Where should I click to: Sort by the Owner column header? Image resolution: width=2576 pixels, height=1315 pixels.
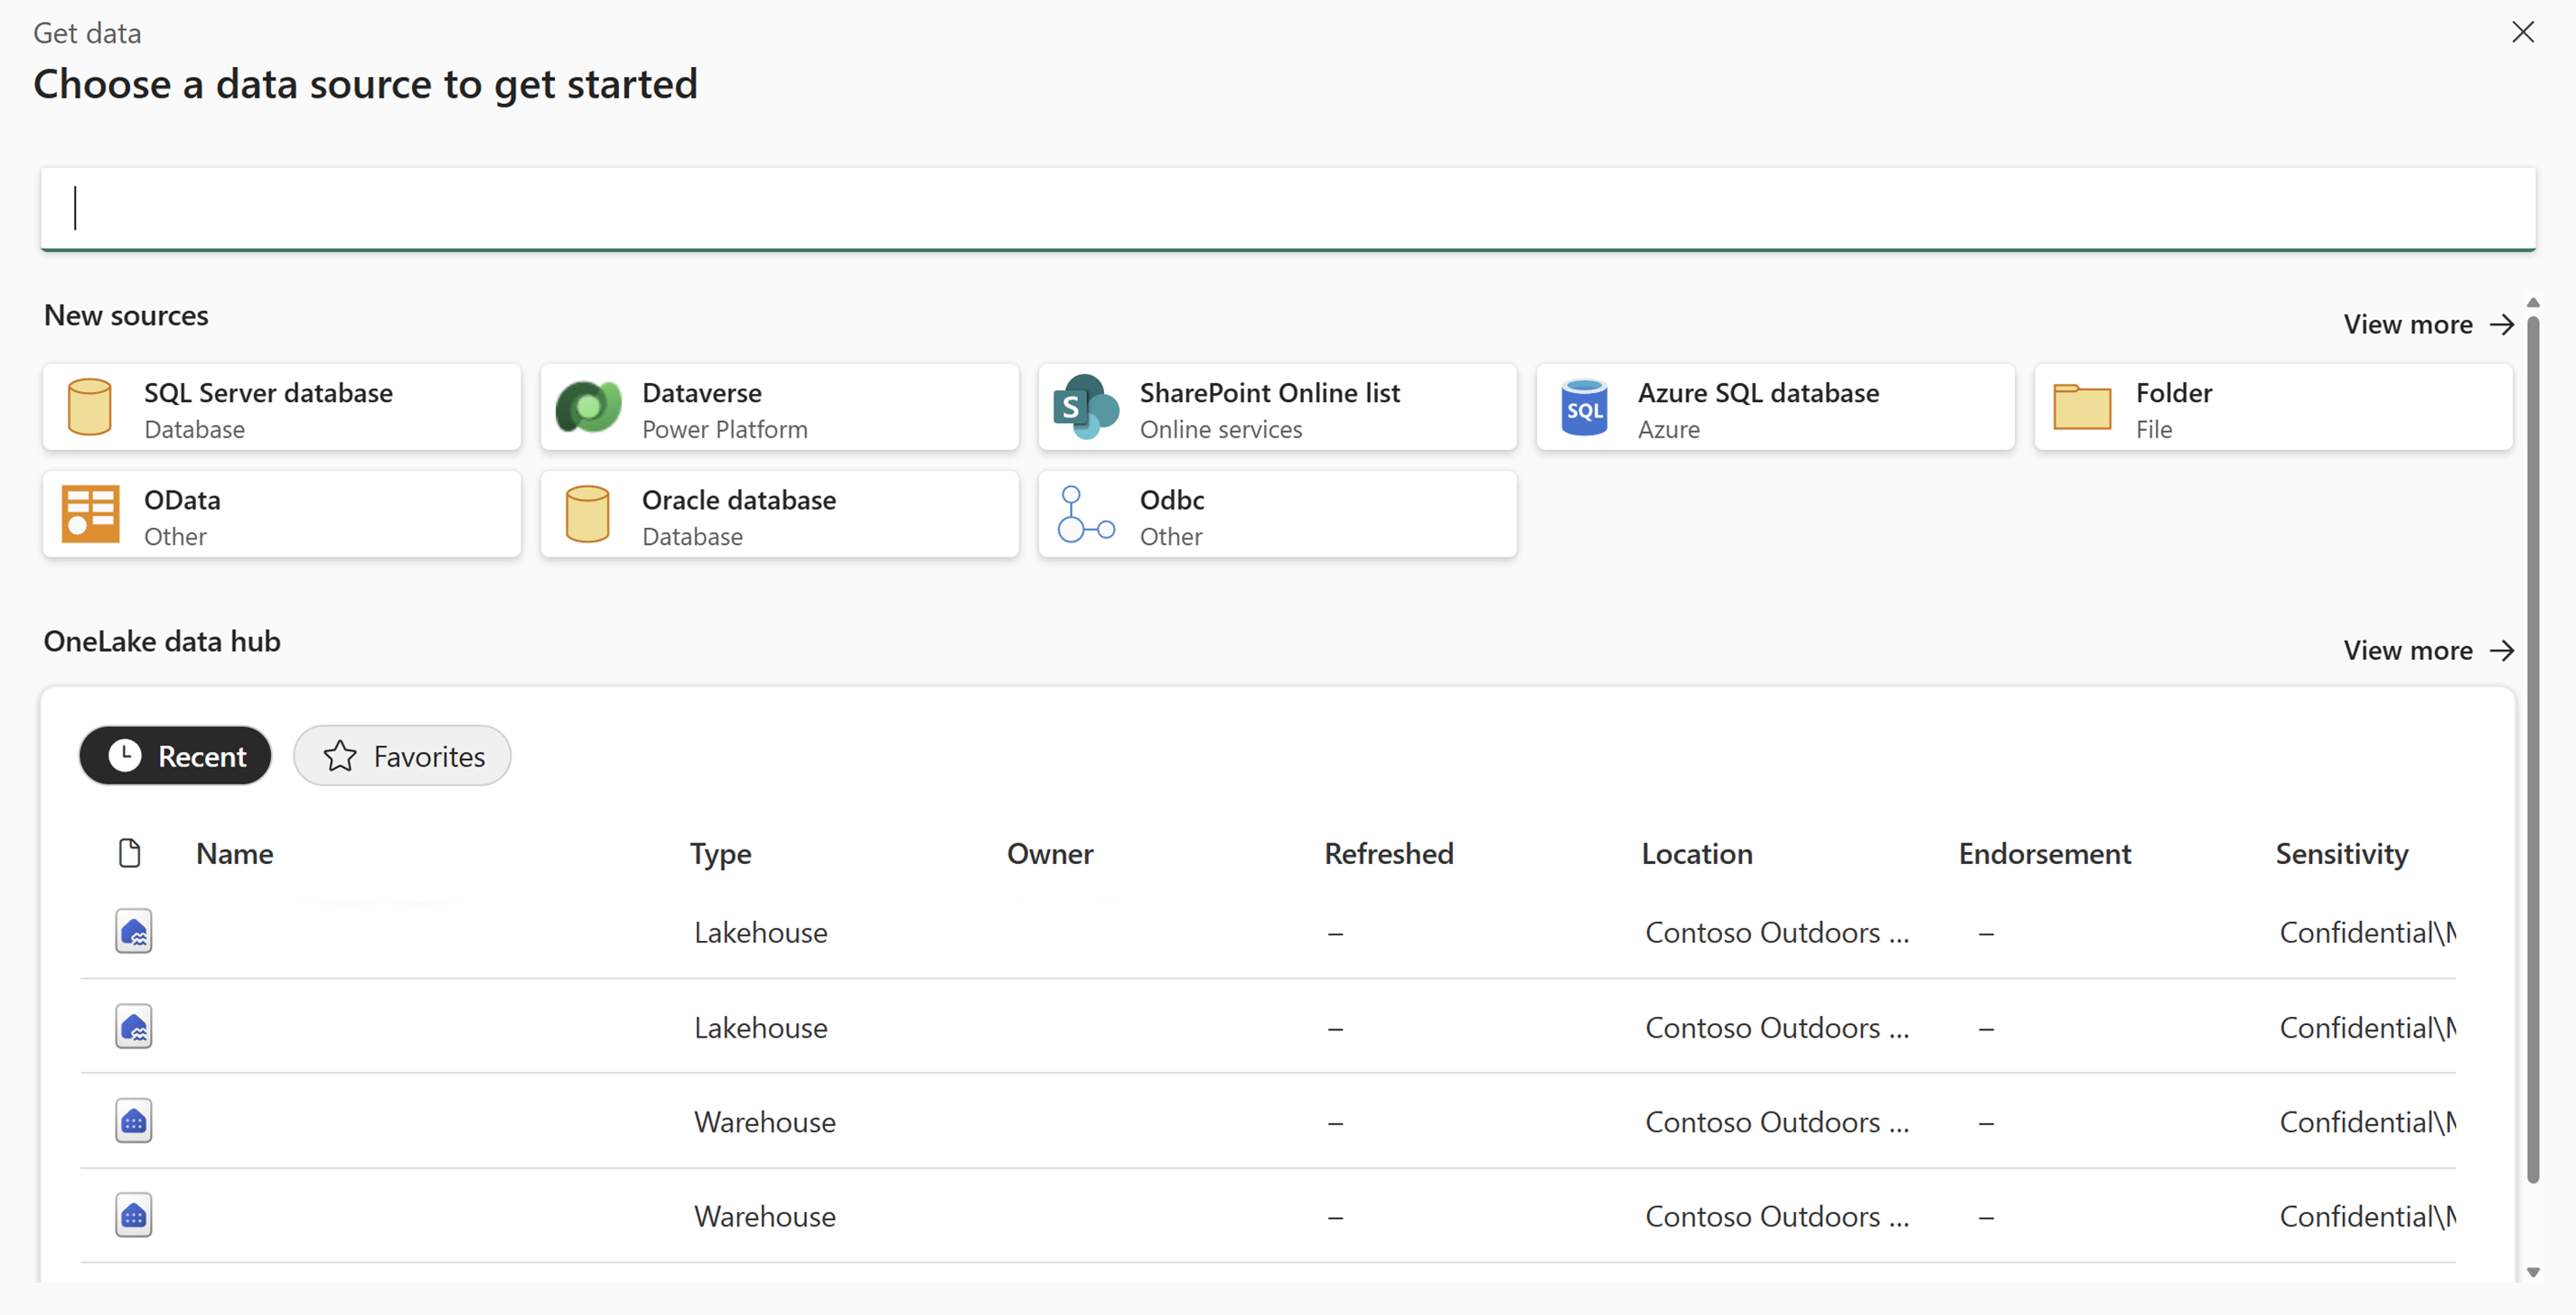coord(1050,854)
